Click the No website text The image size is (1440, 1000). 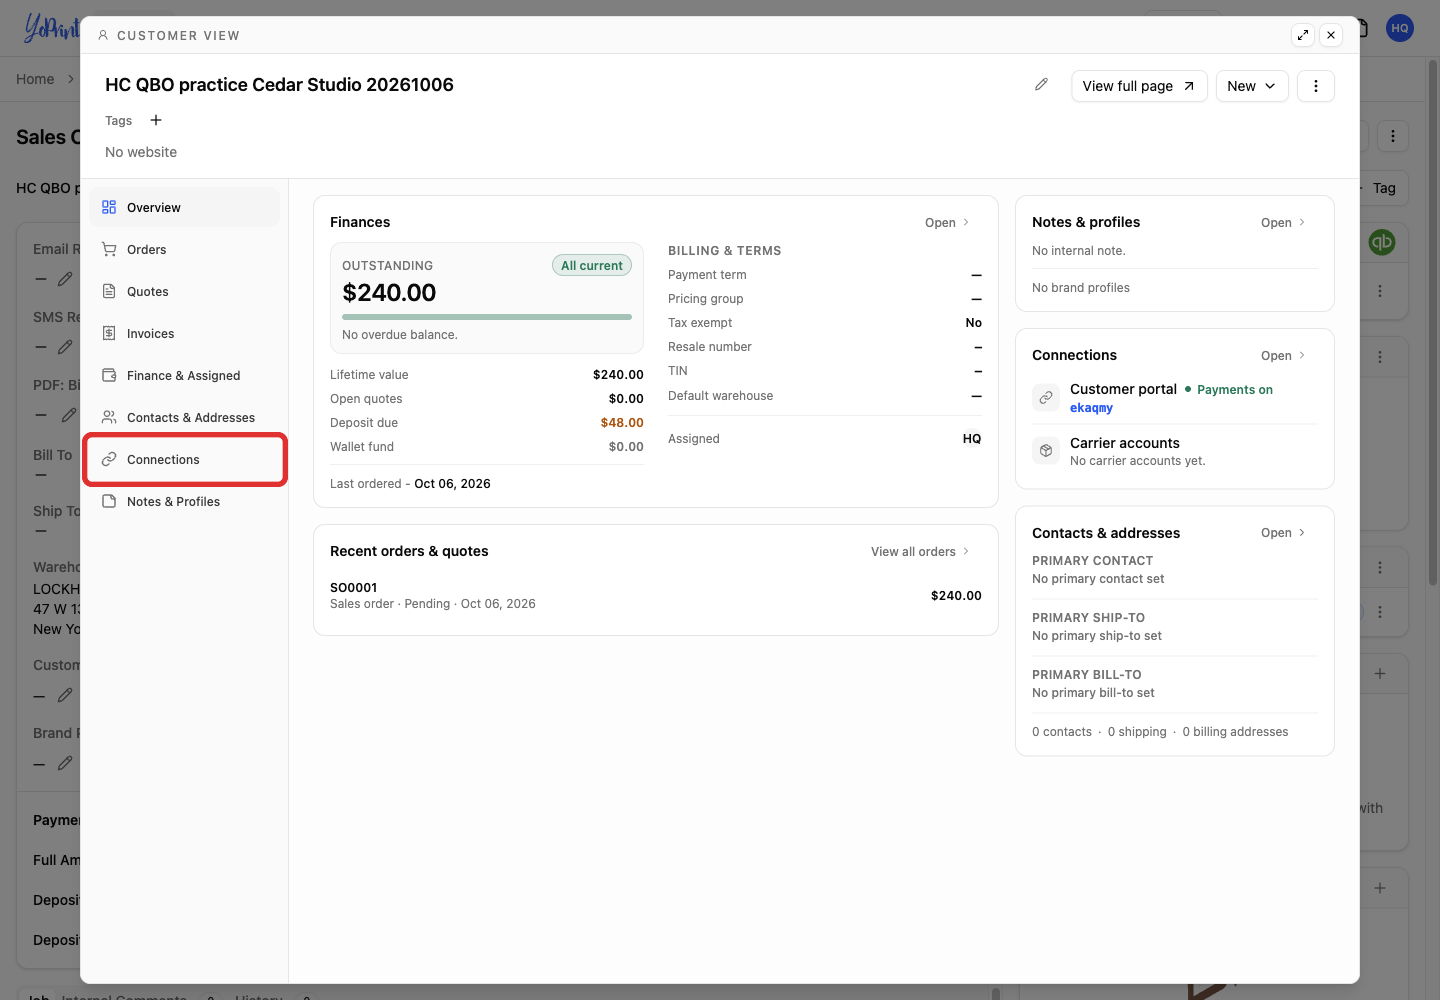click(x=141, y=152)
